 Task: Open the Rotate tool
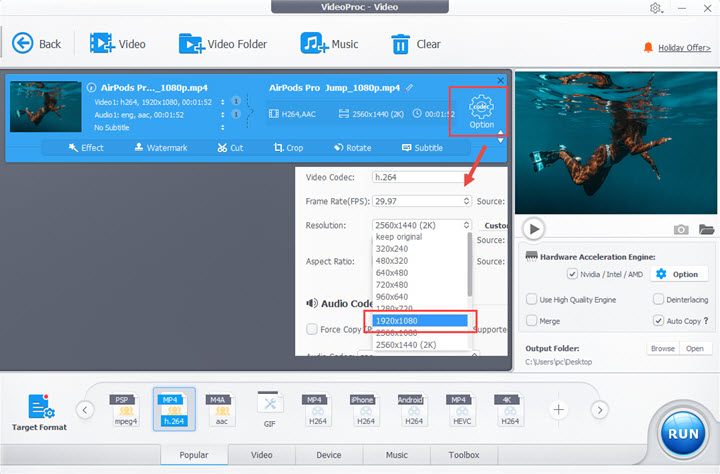[x=353, y=148]
